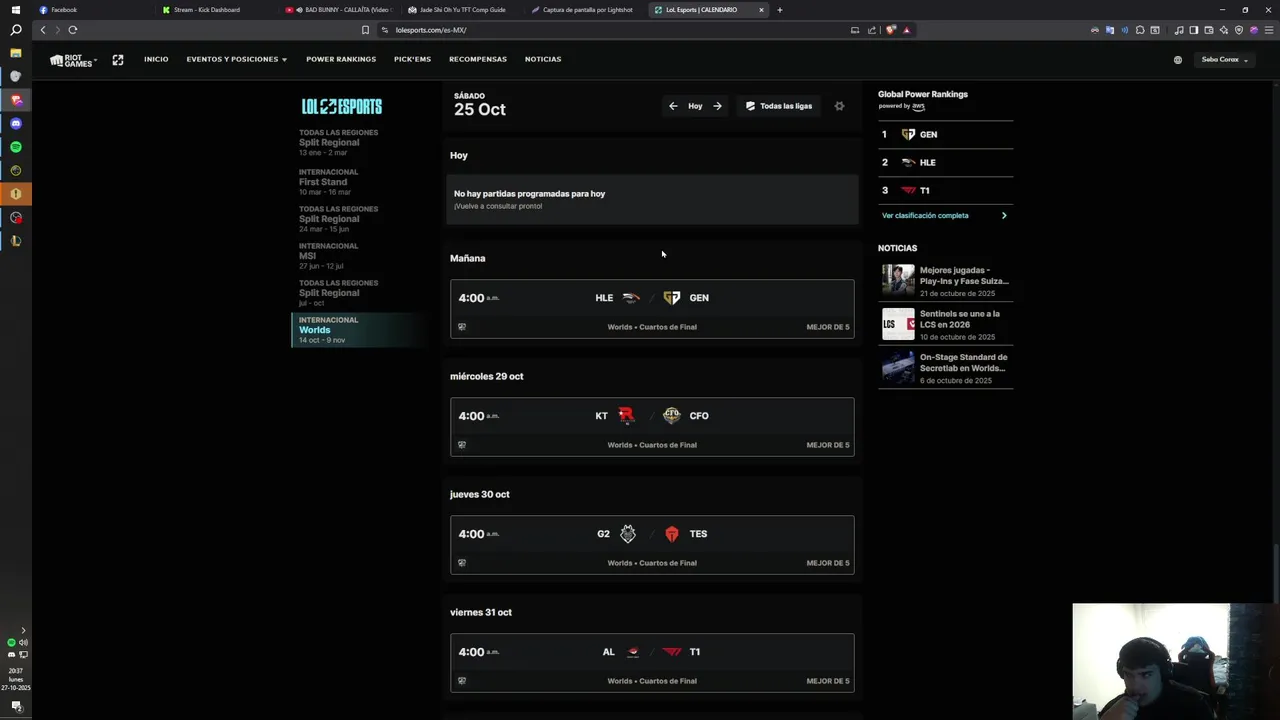
Task: Go back in browser history
Action: tap(43, 30)
